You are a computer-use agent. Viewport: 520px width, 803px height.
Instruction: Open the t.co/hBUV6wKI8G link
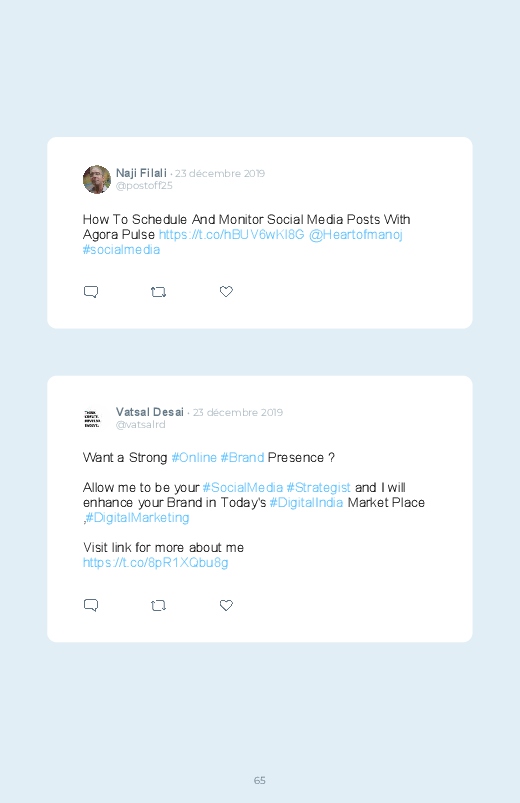tap(232, 235)
